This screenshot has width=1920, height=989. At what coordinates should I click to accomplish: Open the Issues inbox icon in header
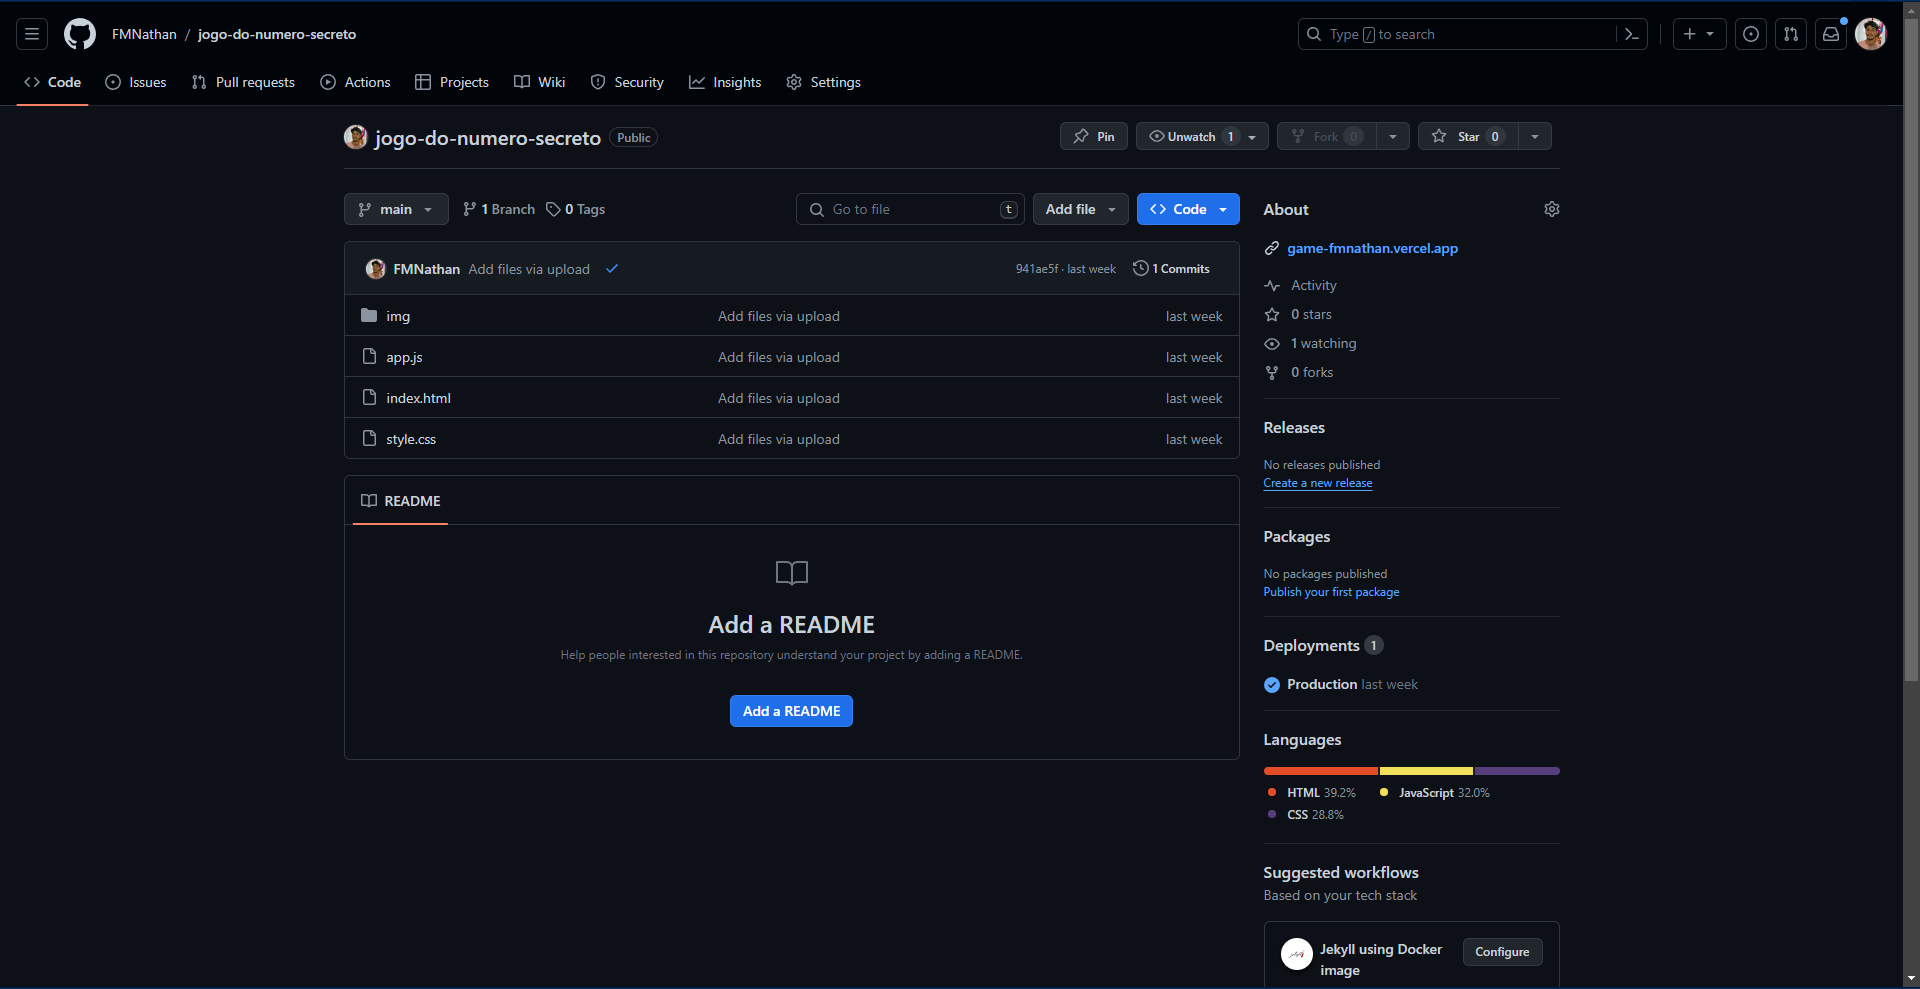click(1751, 34)
